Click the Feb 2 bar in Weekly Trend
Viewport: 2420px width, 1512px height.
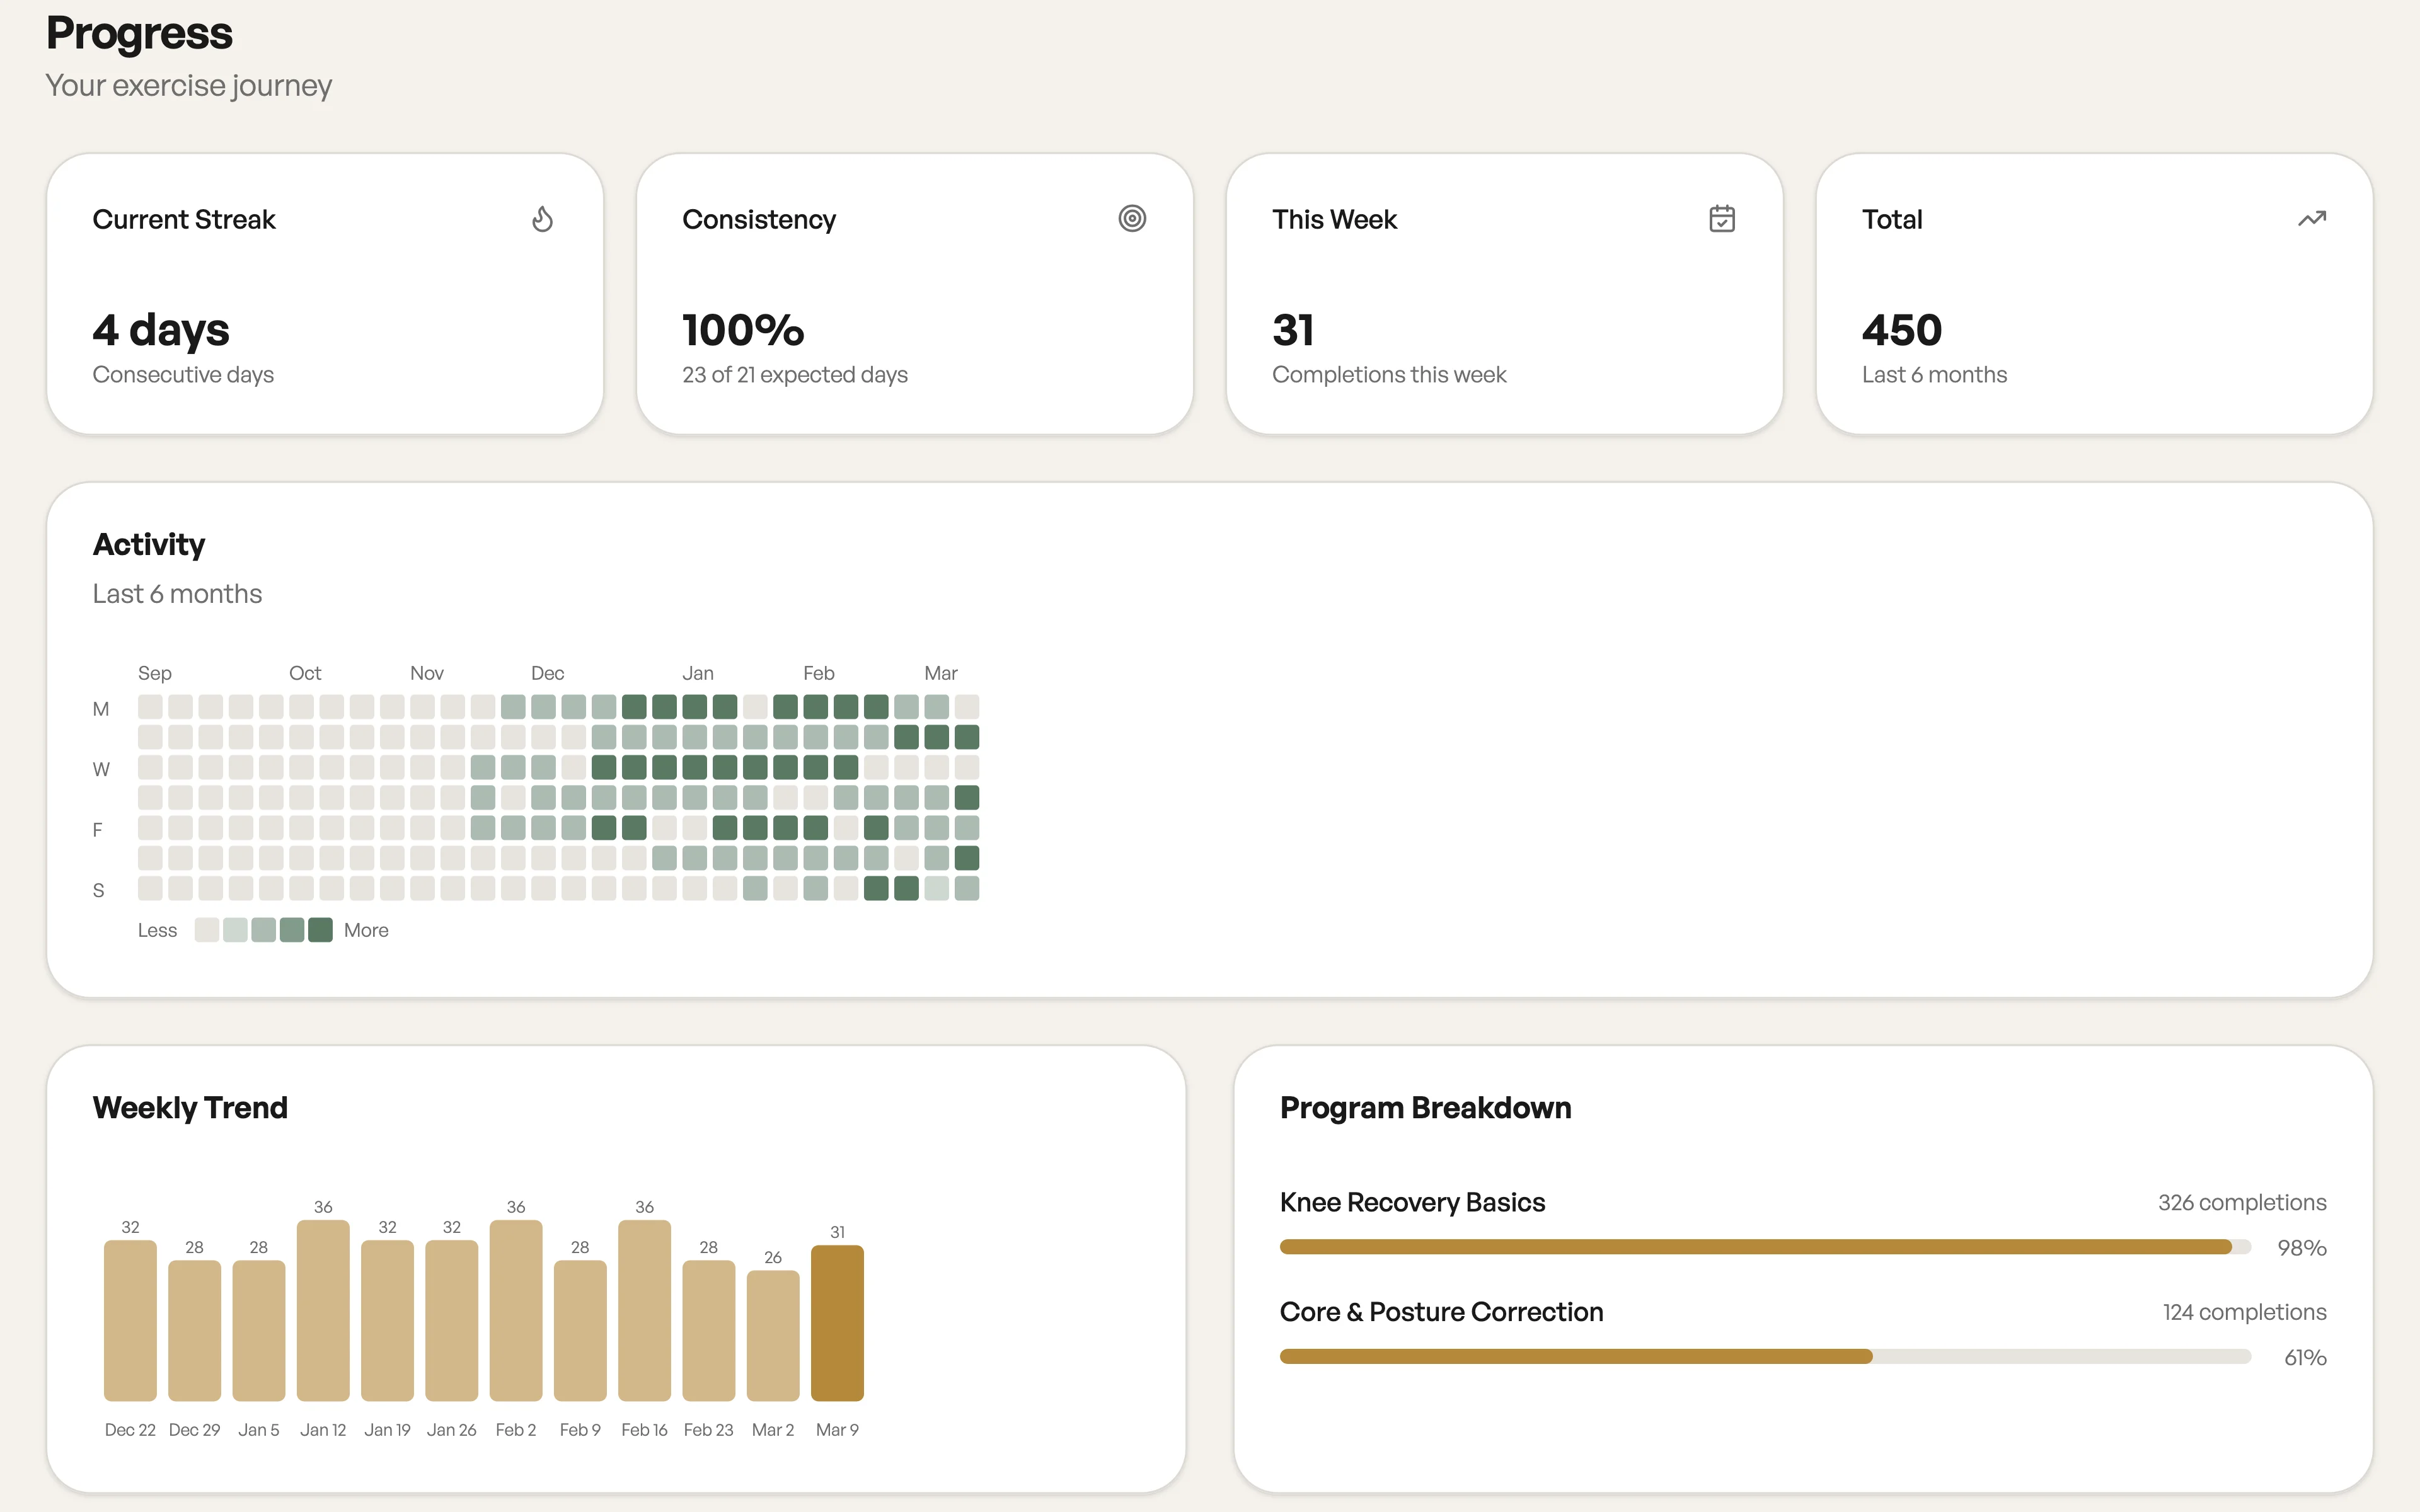coord(516,1310)
